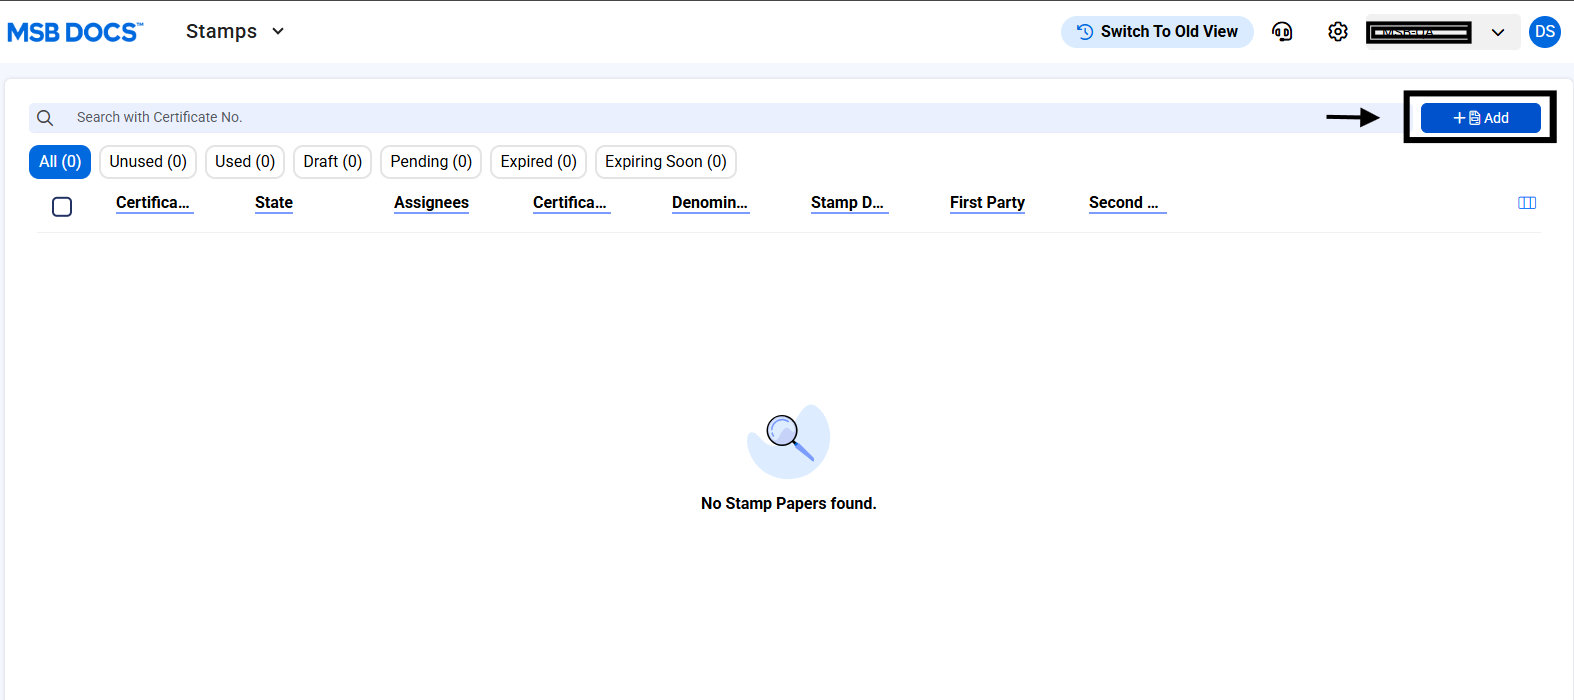Click Switch To Old View button

[x=1157, y=32]
